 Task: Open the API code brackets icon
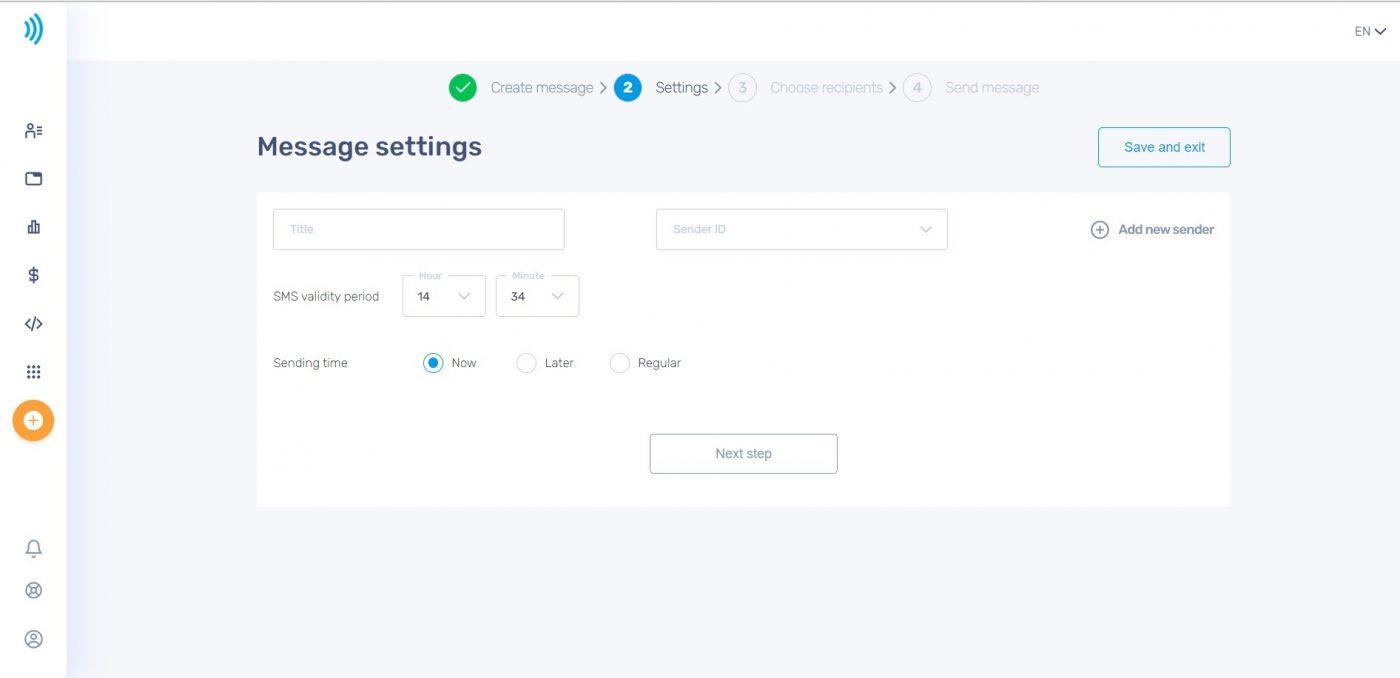33,324
